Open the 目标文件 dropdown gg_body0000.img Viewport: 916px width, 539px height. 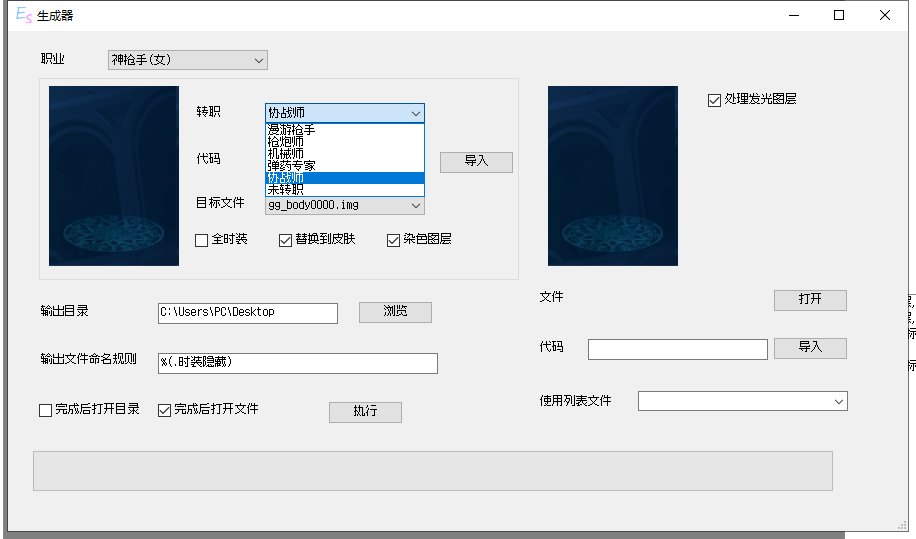tap(345, 206)
